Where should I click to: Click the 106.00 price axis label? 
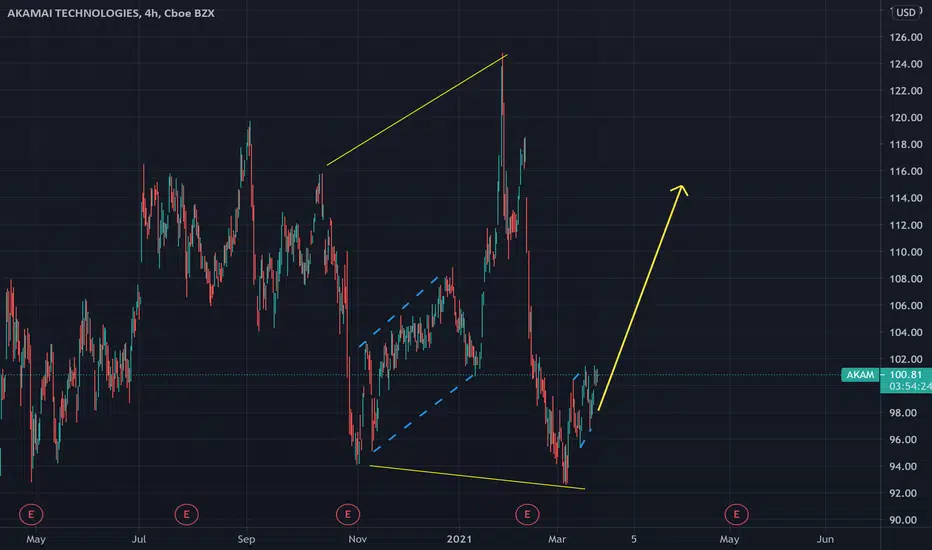906,305
